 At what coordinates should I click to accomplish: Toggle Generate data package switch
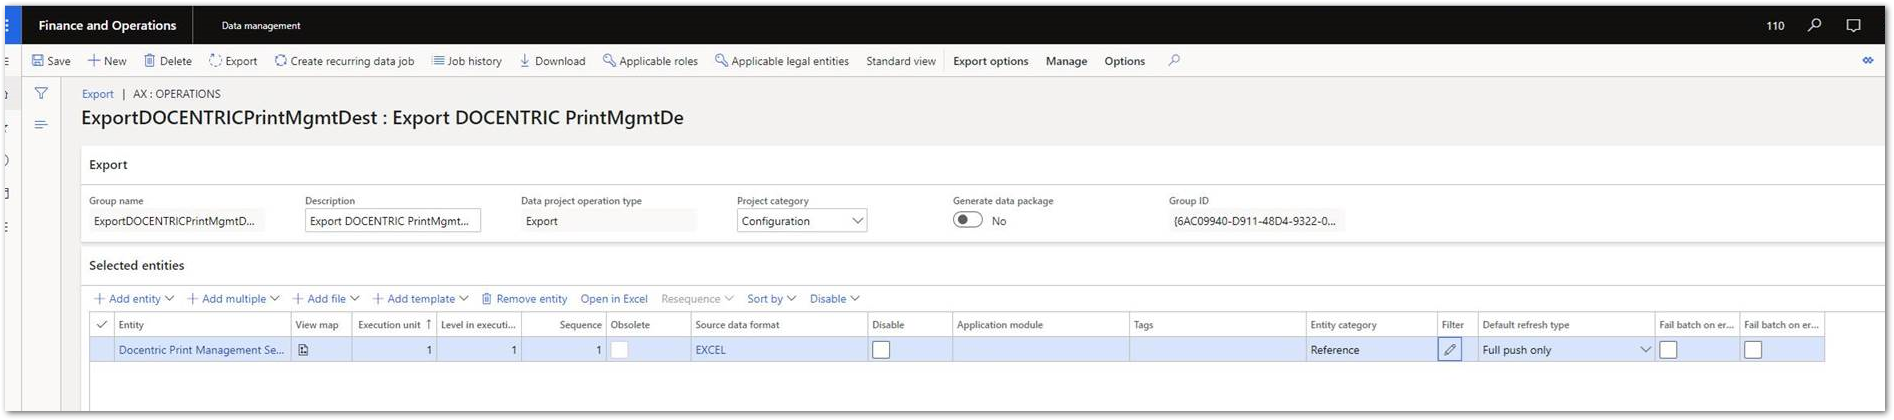click(x=968, y=220)
